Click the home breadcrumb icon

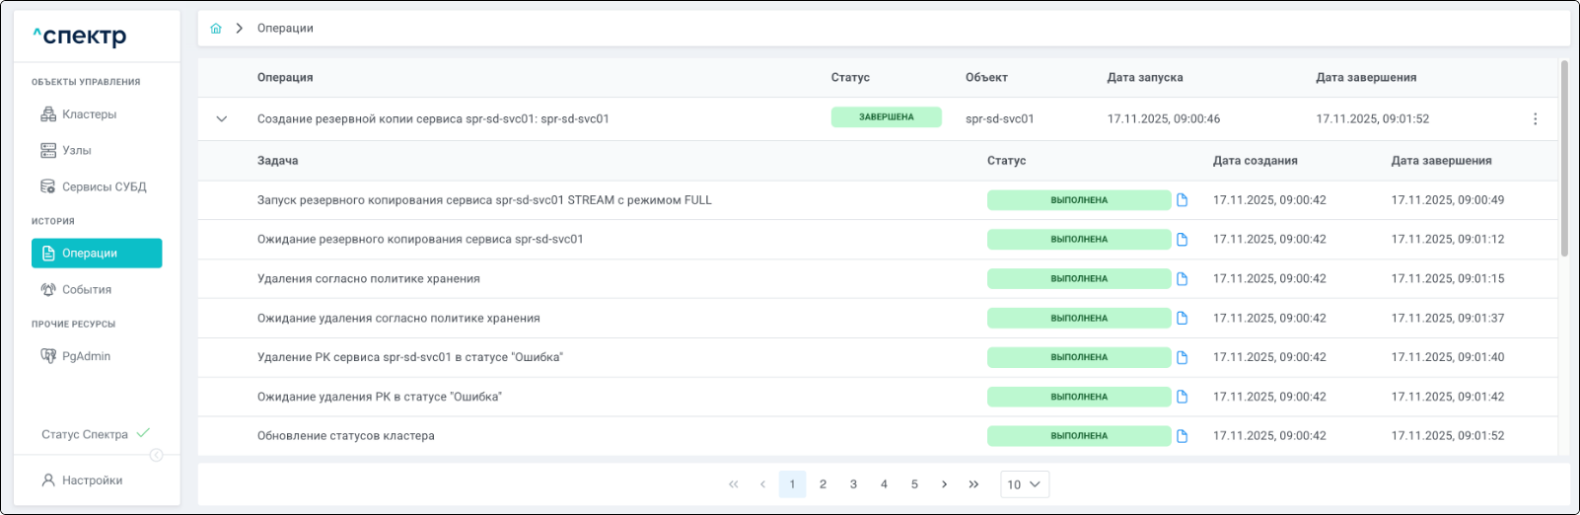tap(216, 29)
